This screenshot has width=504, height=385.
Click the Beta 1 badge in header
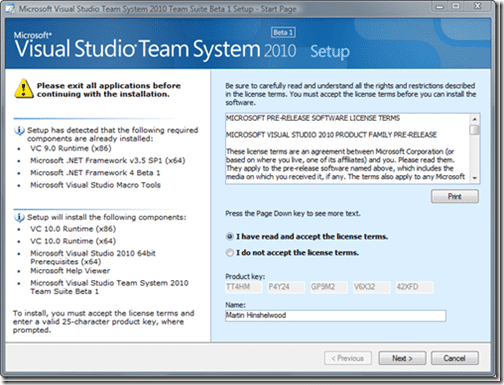283,32
